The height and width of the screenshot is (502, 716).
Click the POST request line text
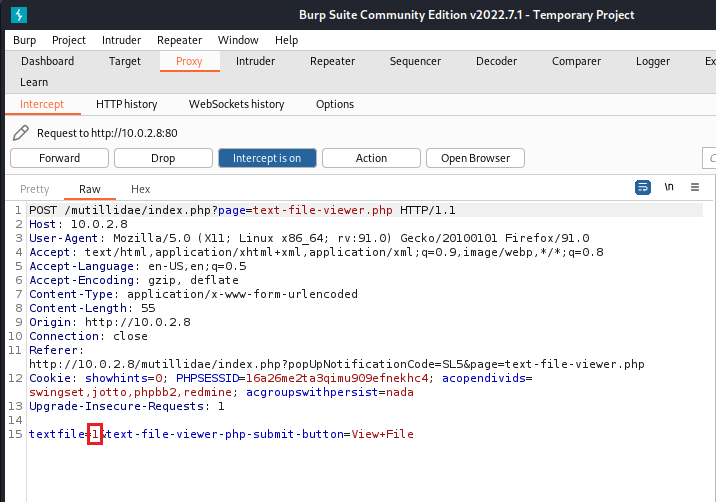tap(242, 210)
